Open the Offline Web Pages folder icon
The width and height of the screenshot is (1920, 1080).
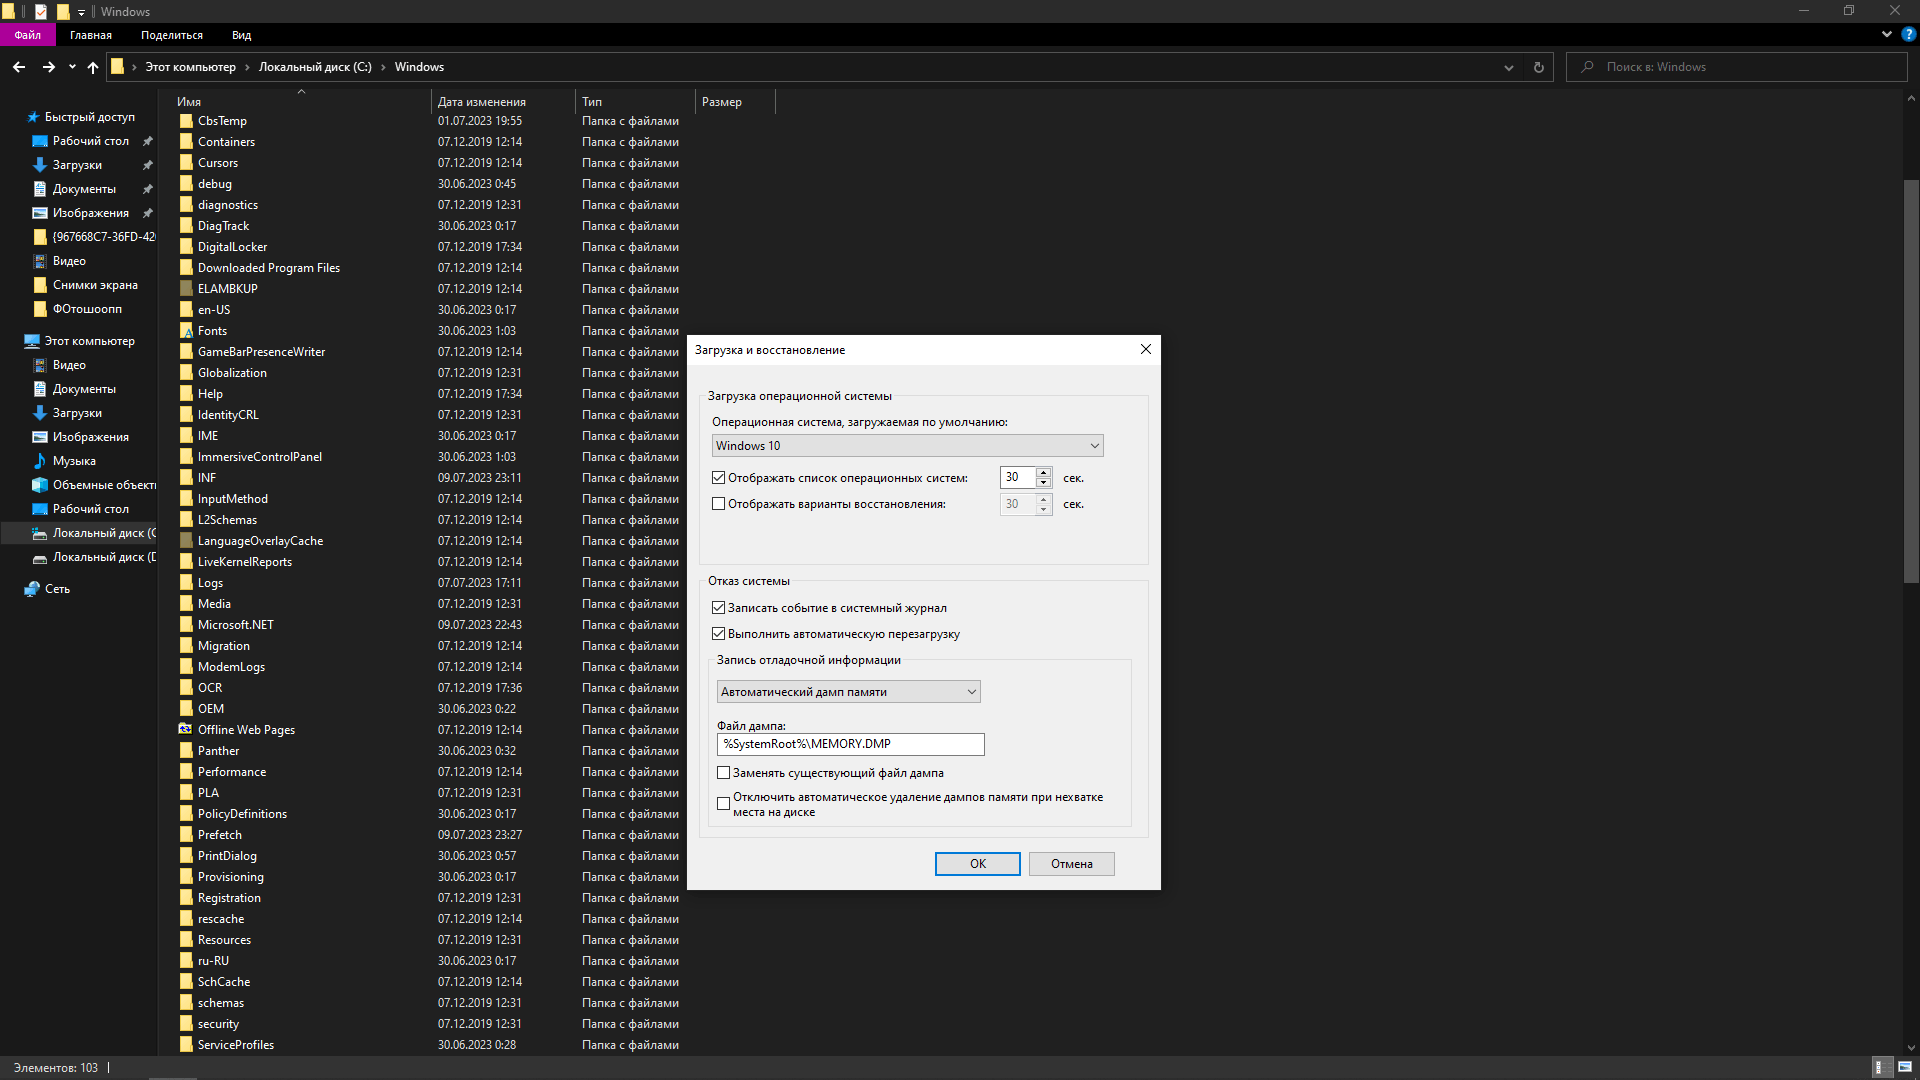186,730
